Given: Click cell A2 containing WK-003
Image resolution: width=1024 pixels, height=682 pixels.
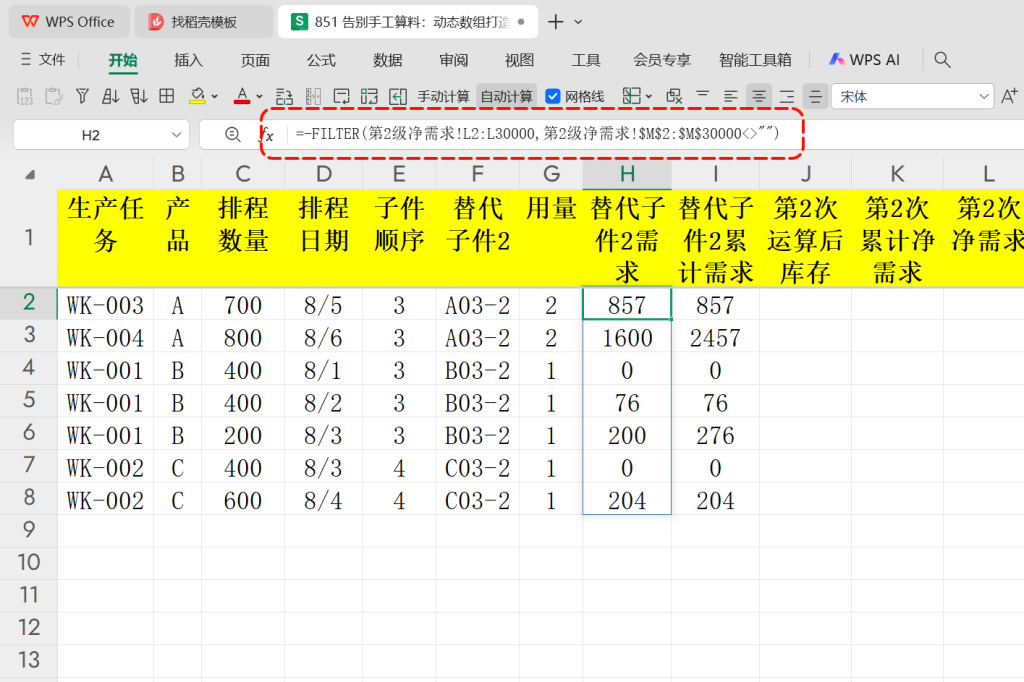Looking at the screenshot, I should click(105, 304).
